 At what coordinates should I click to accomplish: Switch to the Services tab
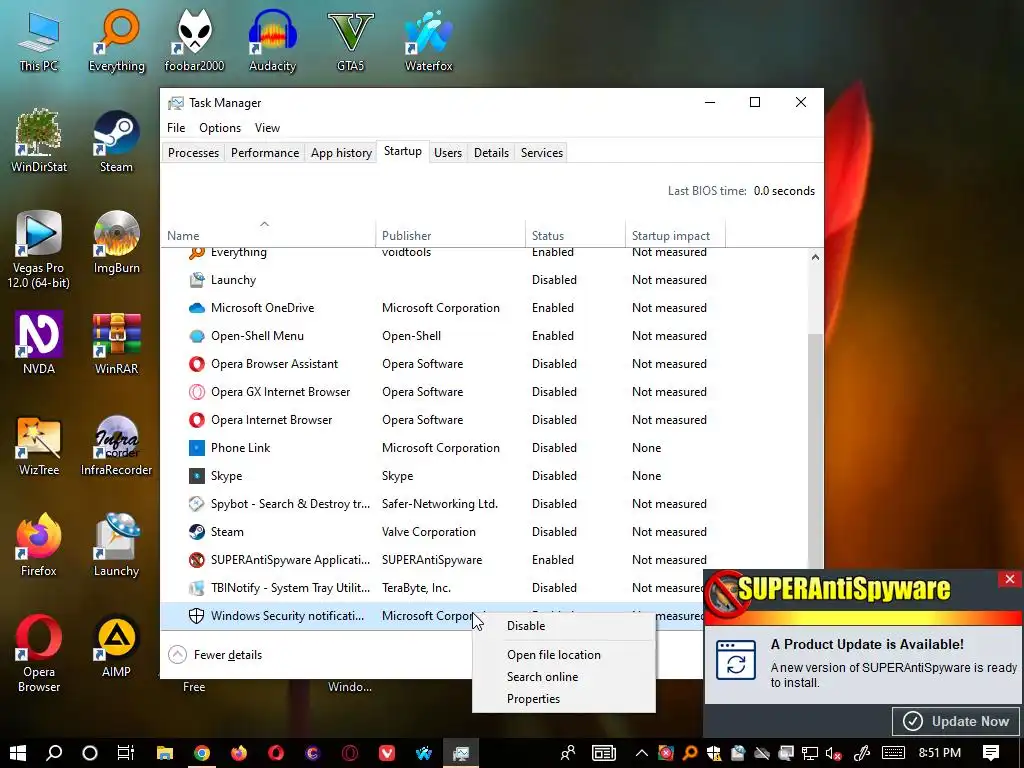(x=541, y=153)
